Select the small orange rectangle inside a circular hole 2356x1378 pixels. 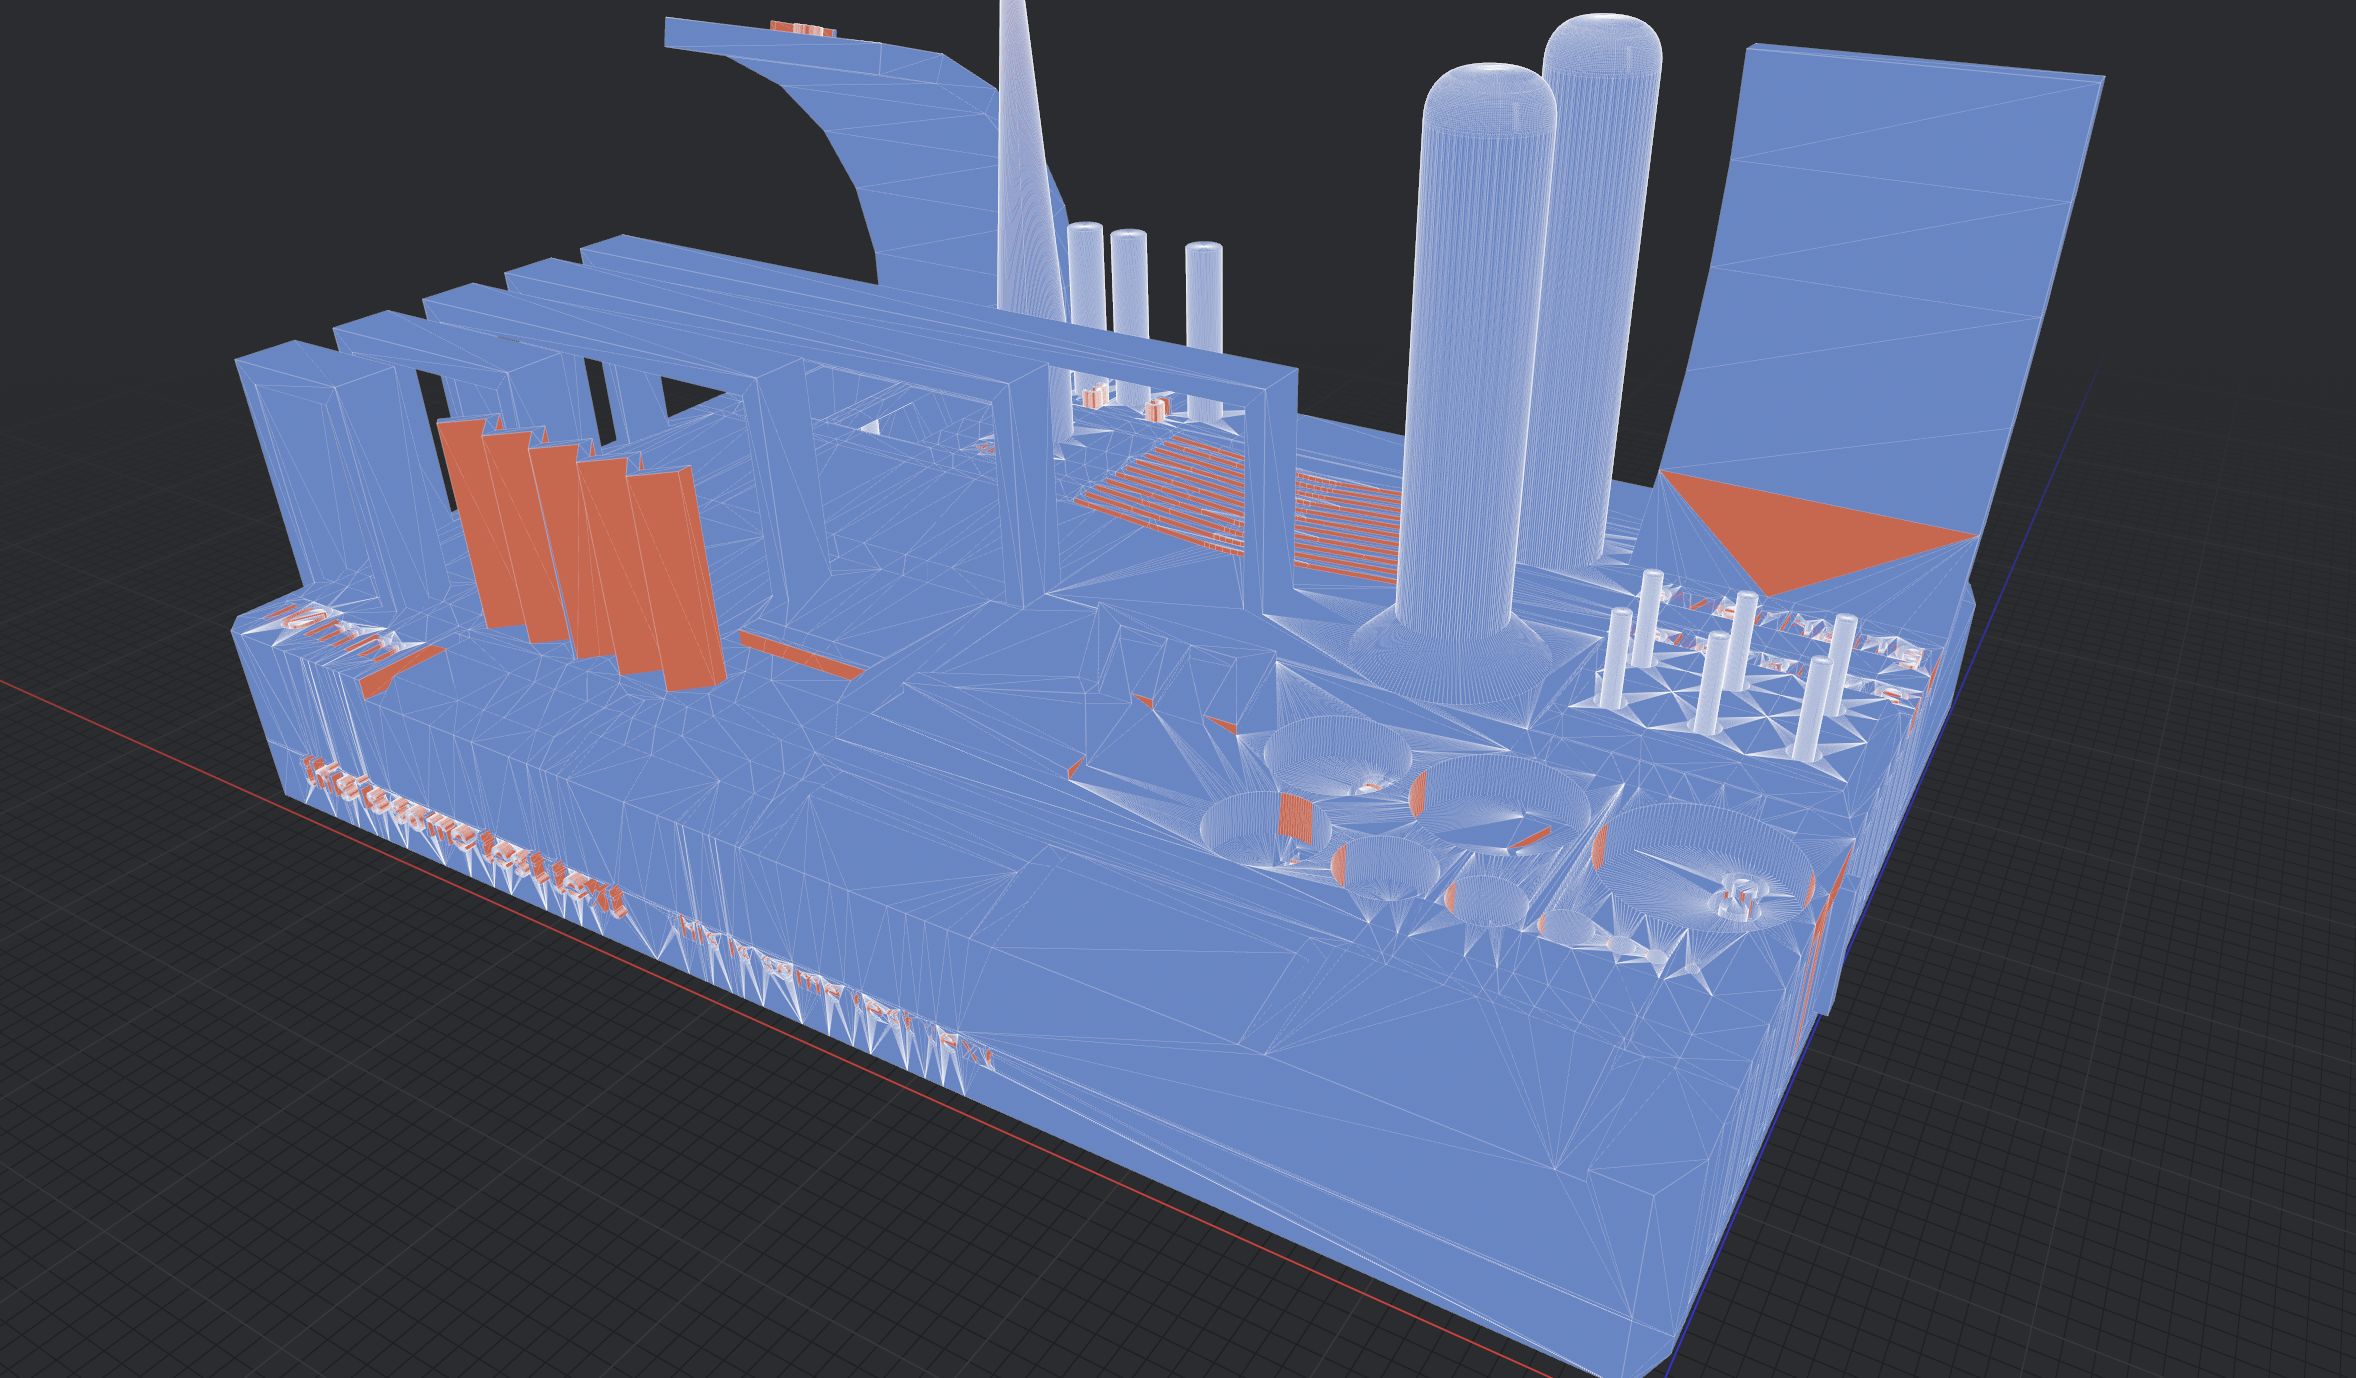pos(1295,818)
